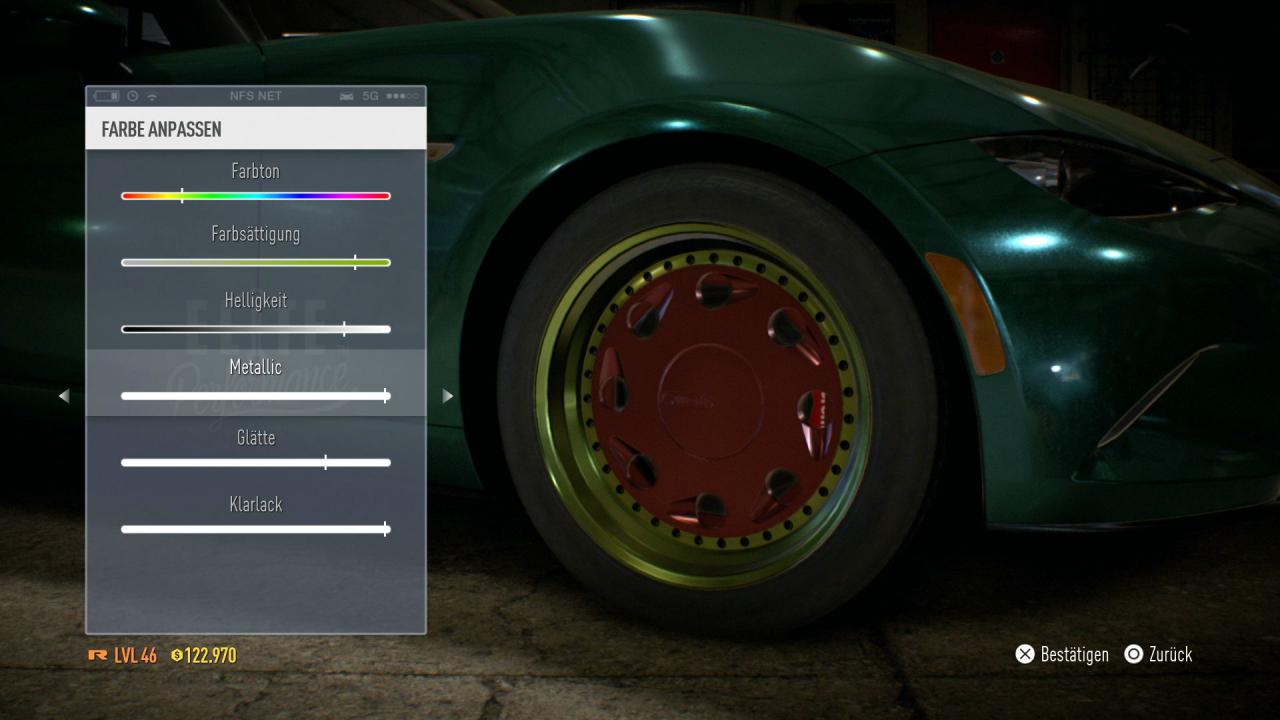Select the Glätte option label

256,438
